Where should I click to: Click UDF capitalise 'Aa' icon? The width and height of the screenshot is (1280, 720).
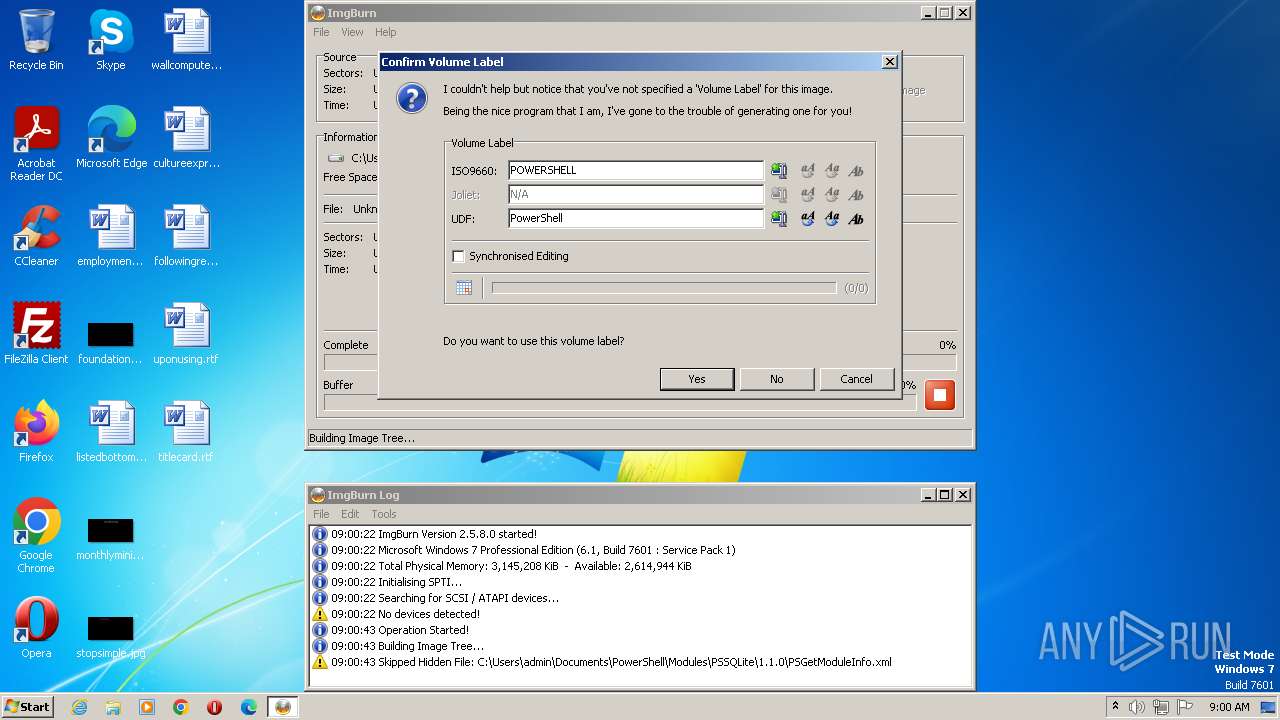[x=831, y=219]
